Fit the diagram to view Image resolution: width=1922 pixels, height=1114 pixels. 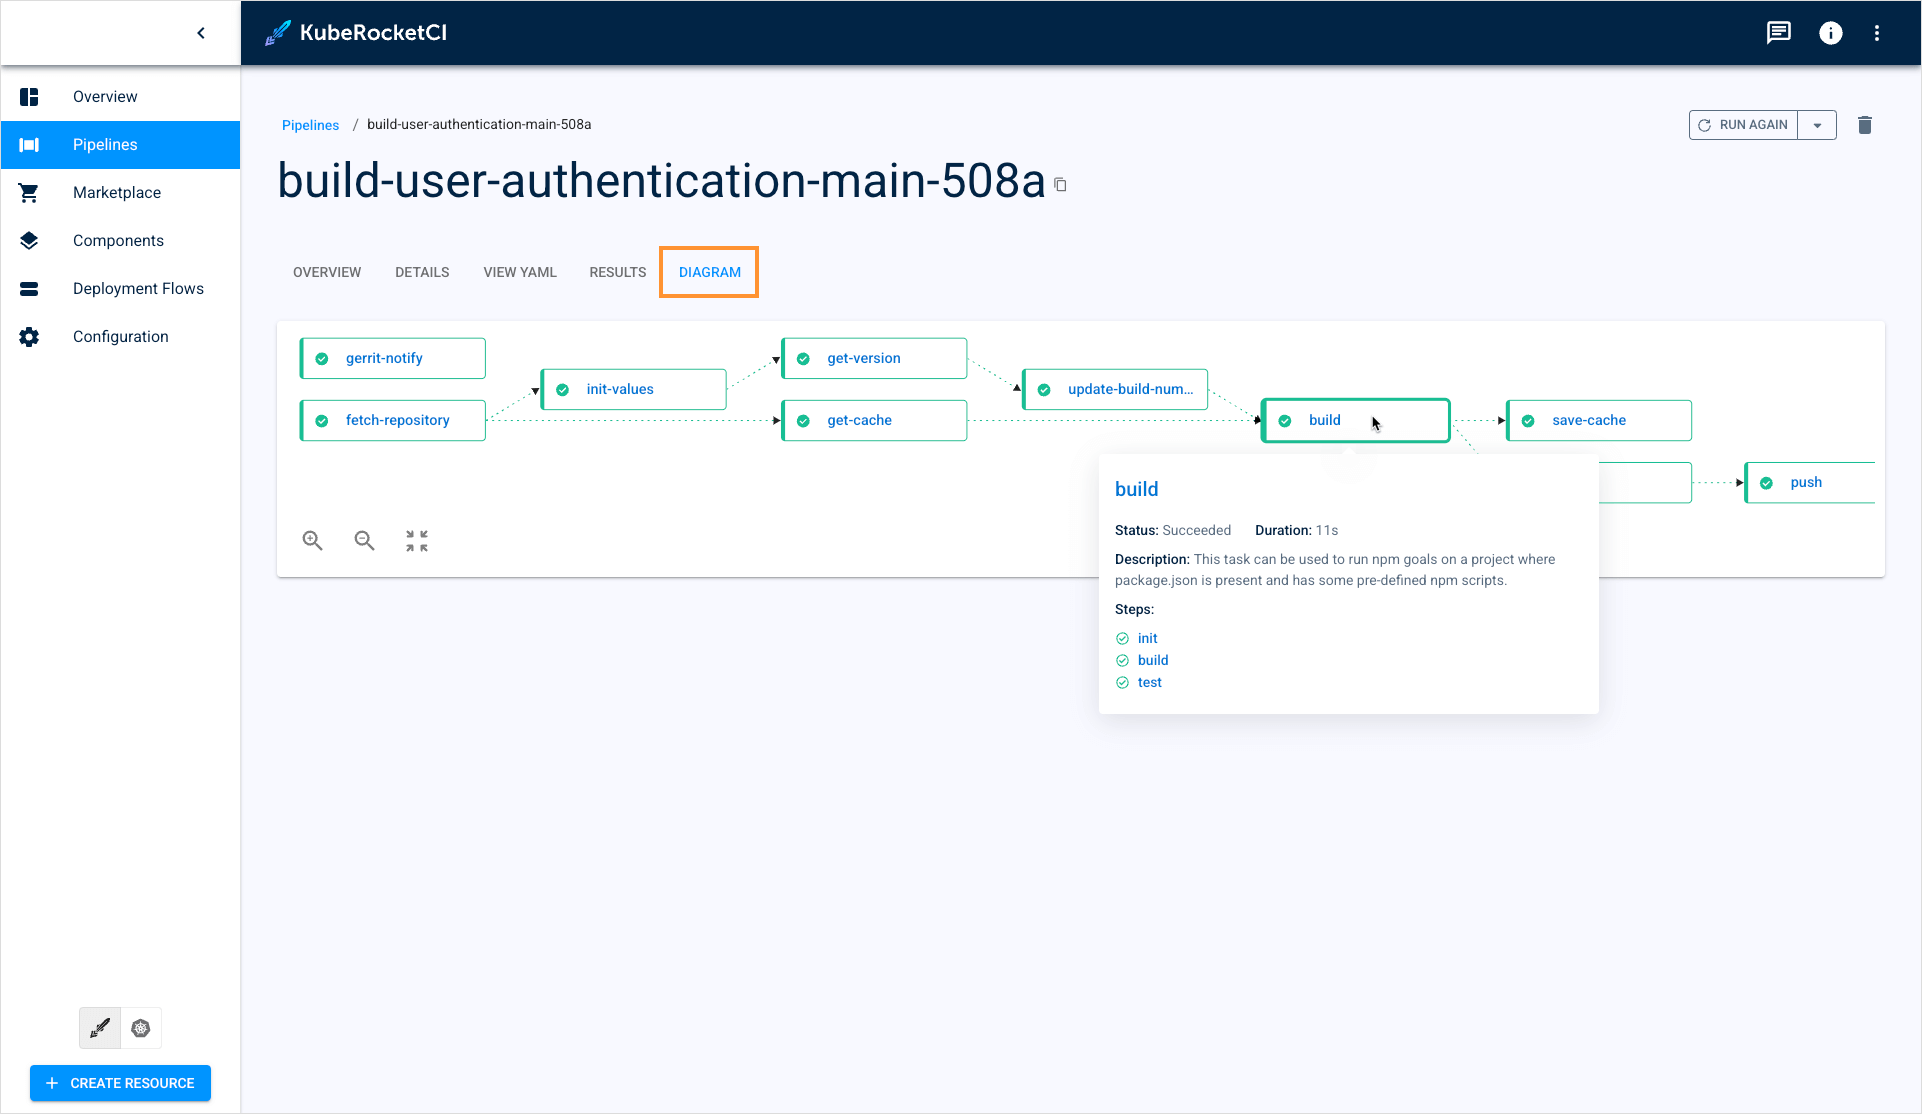[417, 541]
